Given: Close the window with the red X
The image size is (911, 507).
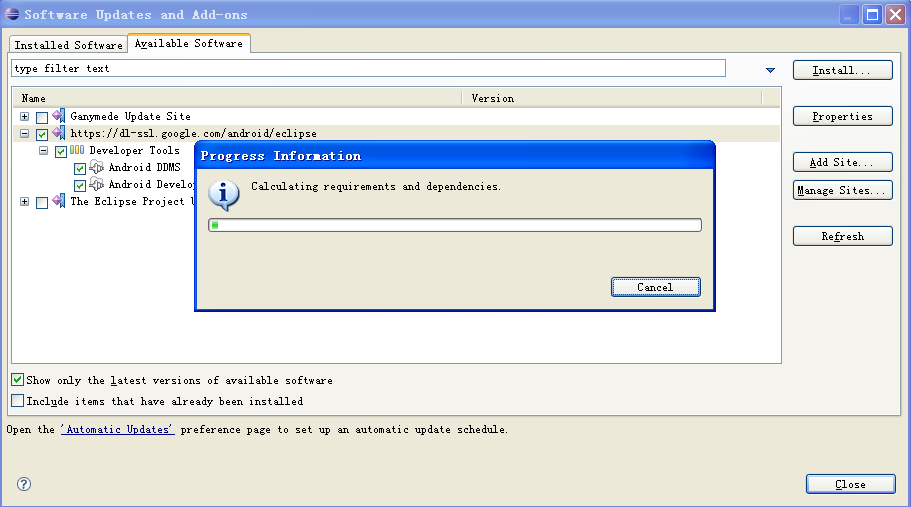Looking at the screenshot, I should [x=895, y=15].
